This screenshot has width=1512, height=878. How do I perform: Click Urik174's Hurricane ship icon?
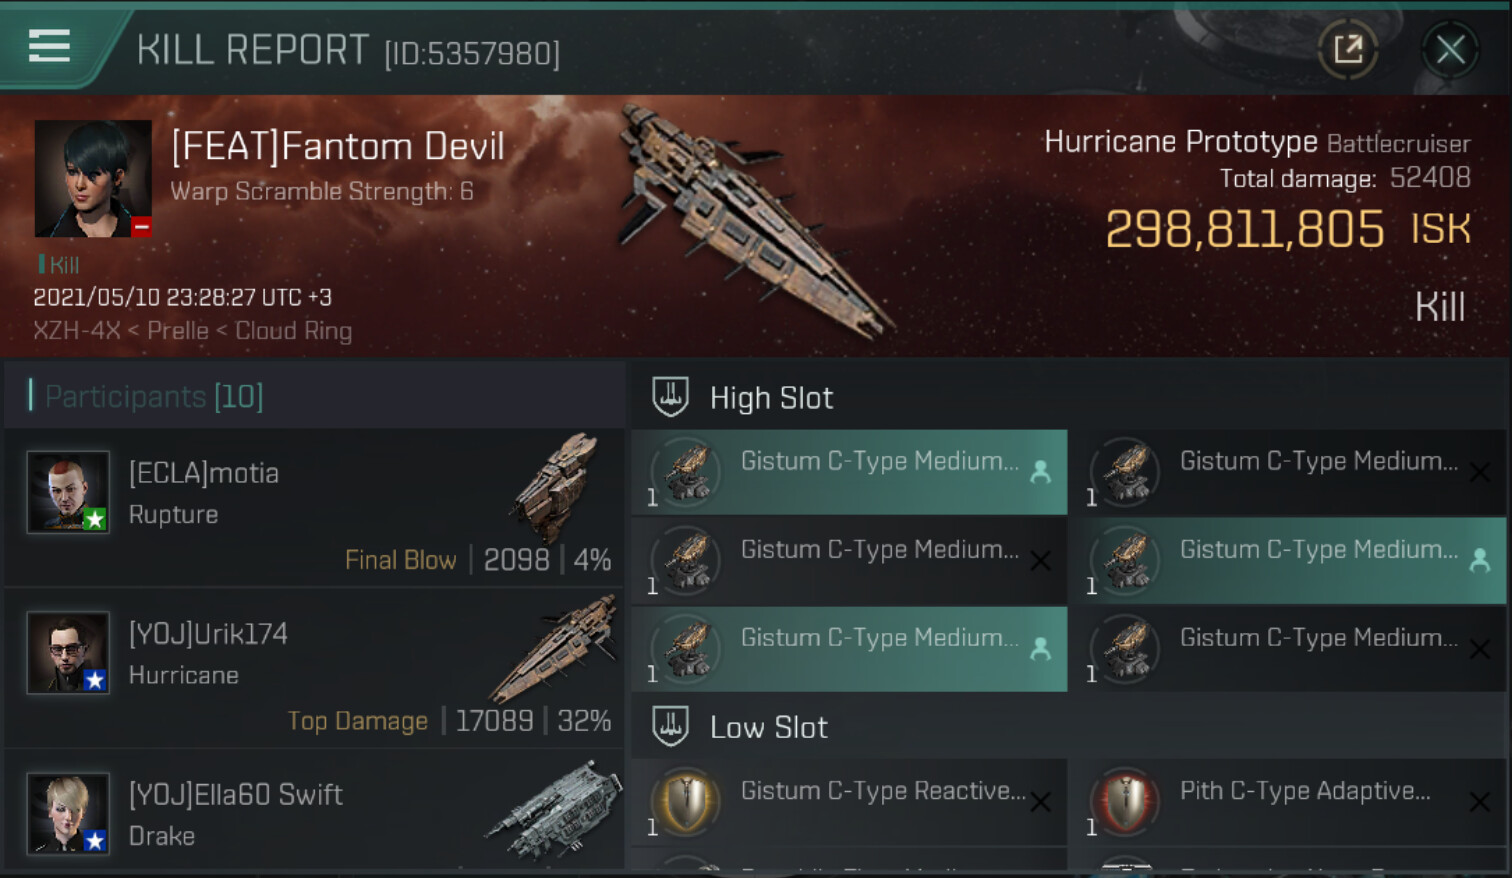(x=553, y=648)
